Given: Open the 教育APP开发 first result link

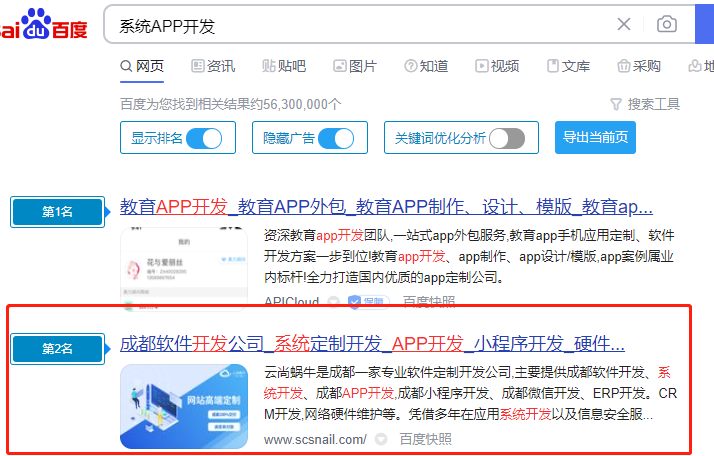Looking at the screenshot, I should [x=386, y=207].
